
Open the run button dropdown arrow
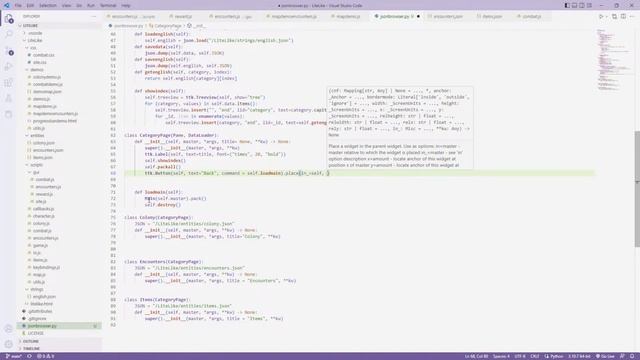coord(606,16)
